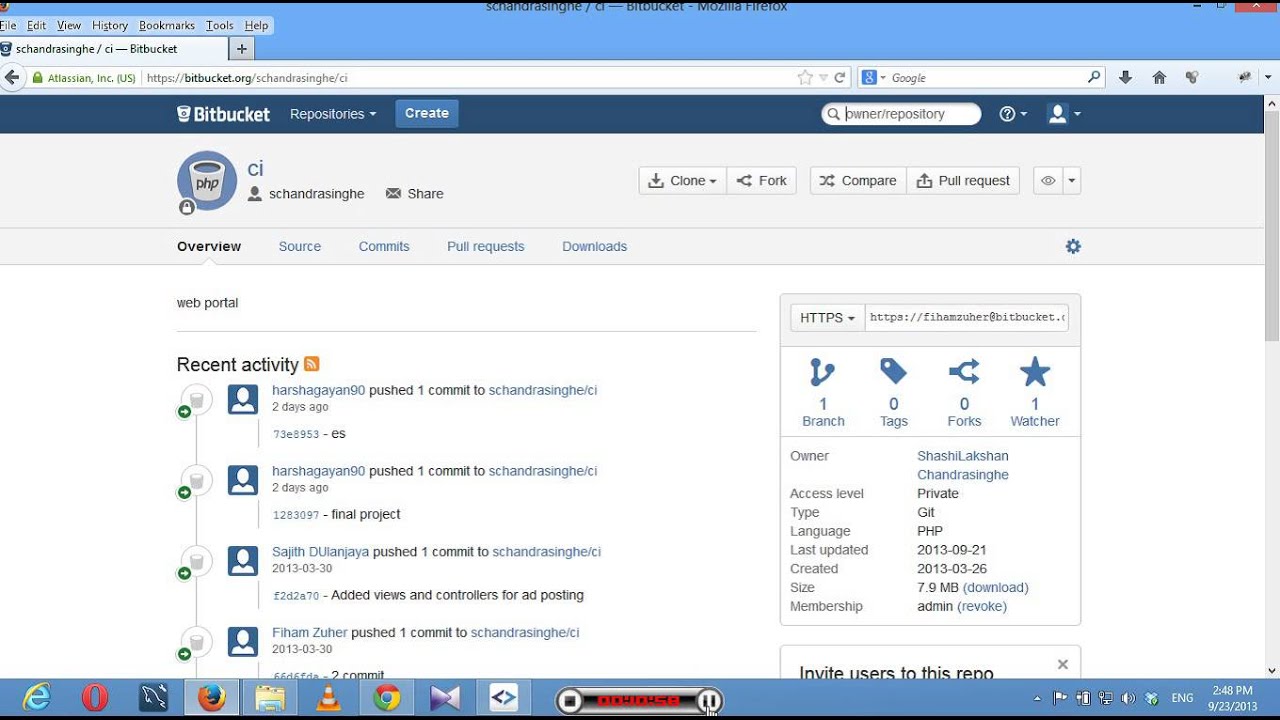Click the Bitbucket logo
Image resolution: width=1280 pixels, height=720 pixels.
(x=223, y=114)
